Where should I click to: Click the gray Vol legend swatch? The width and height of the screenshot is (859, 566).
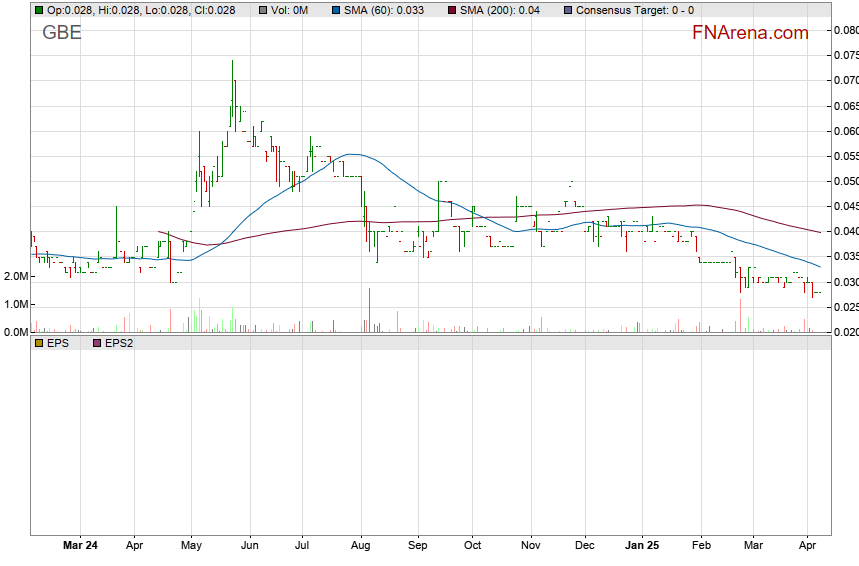point(262,10)
